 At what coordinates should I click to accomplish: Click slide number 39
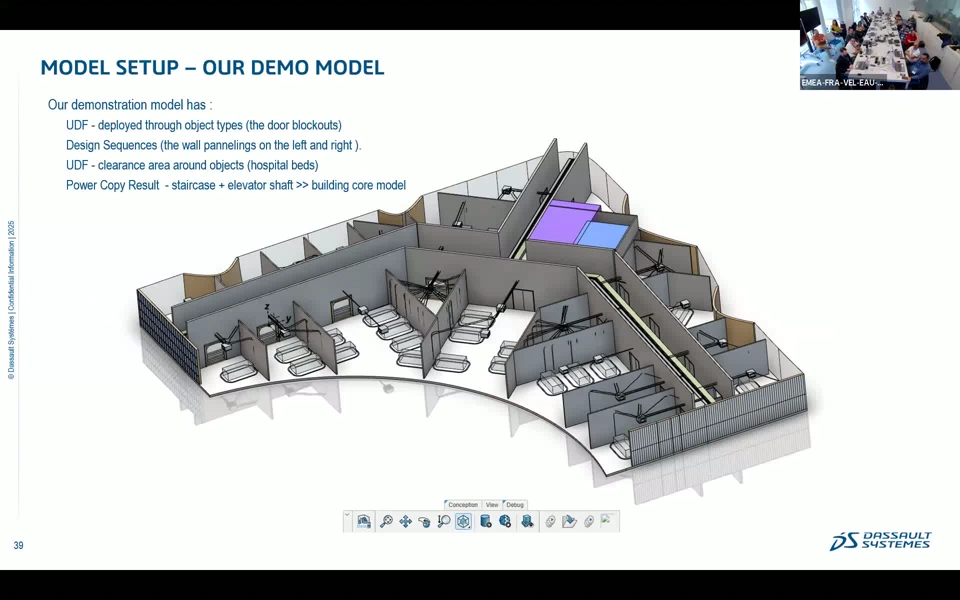click(x=18, y=546)
